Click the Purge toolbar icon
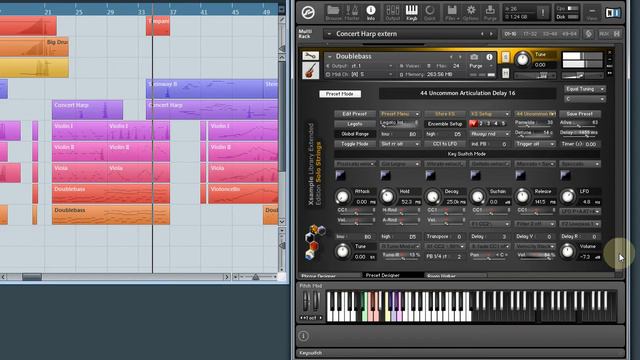Image resolution: width=640 pixels, height=360 pixels. (490, 13)
